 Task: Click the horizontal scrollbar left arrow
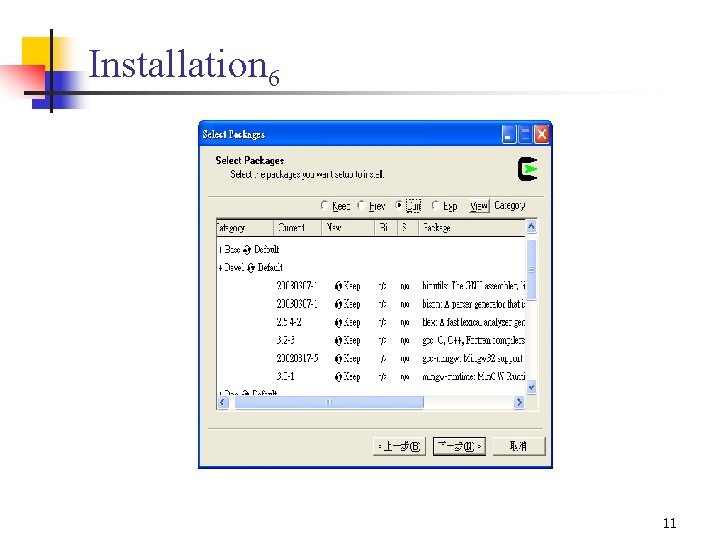pyautogui.click(x=223, y=402)
